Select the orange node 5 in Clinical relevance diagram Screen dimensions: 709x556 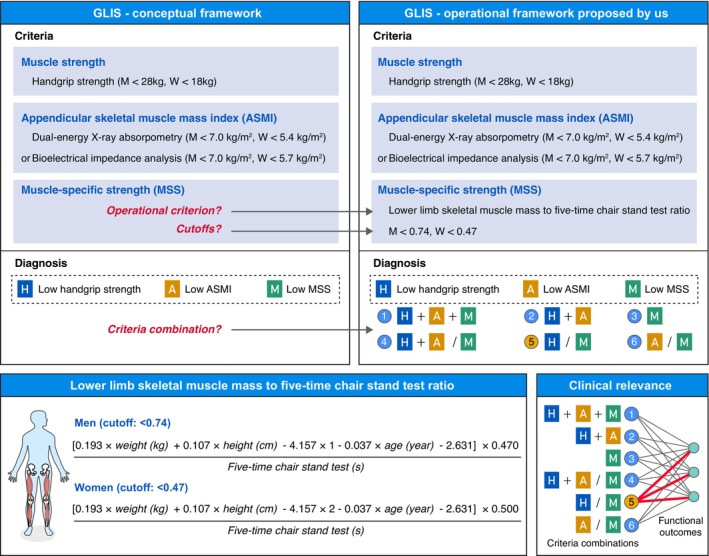coord(631,502)
